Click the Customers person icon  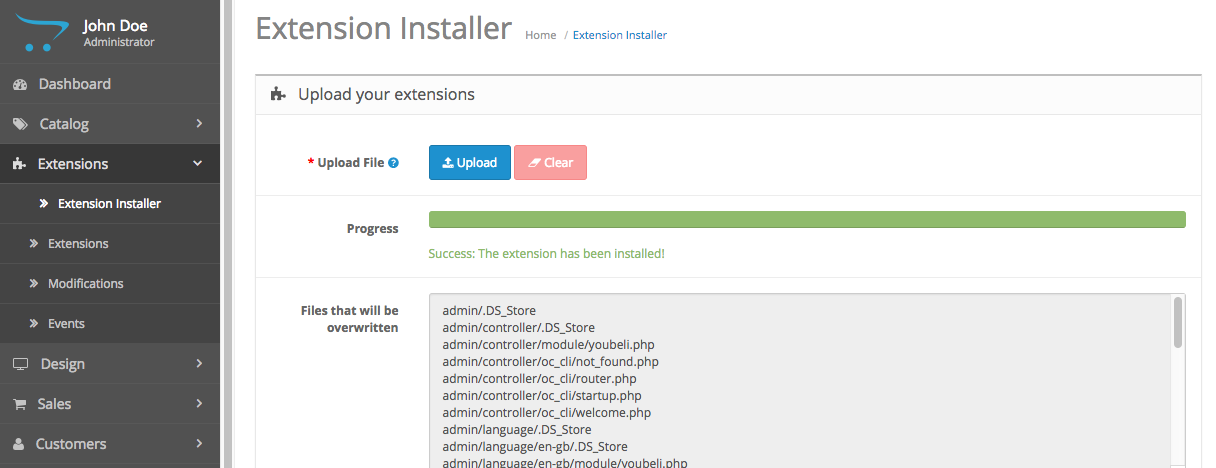[x=19, y=444]
